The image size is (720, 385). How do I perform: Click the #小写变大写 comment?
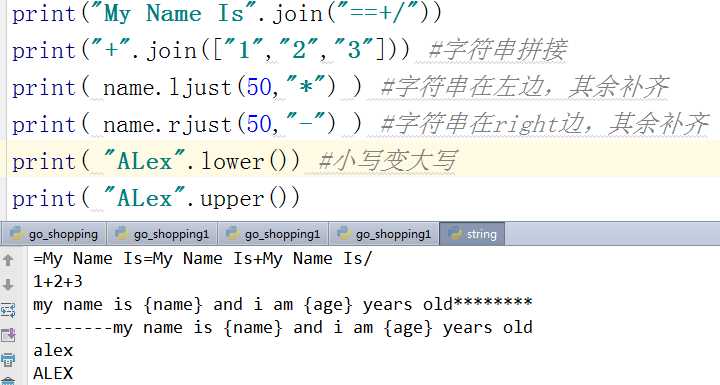tap(387, 162)
